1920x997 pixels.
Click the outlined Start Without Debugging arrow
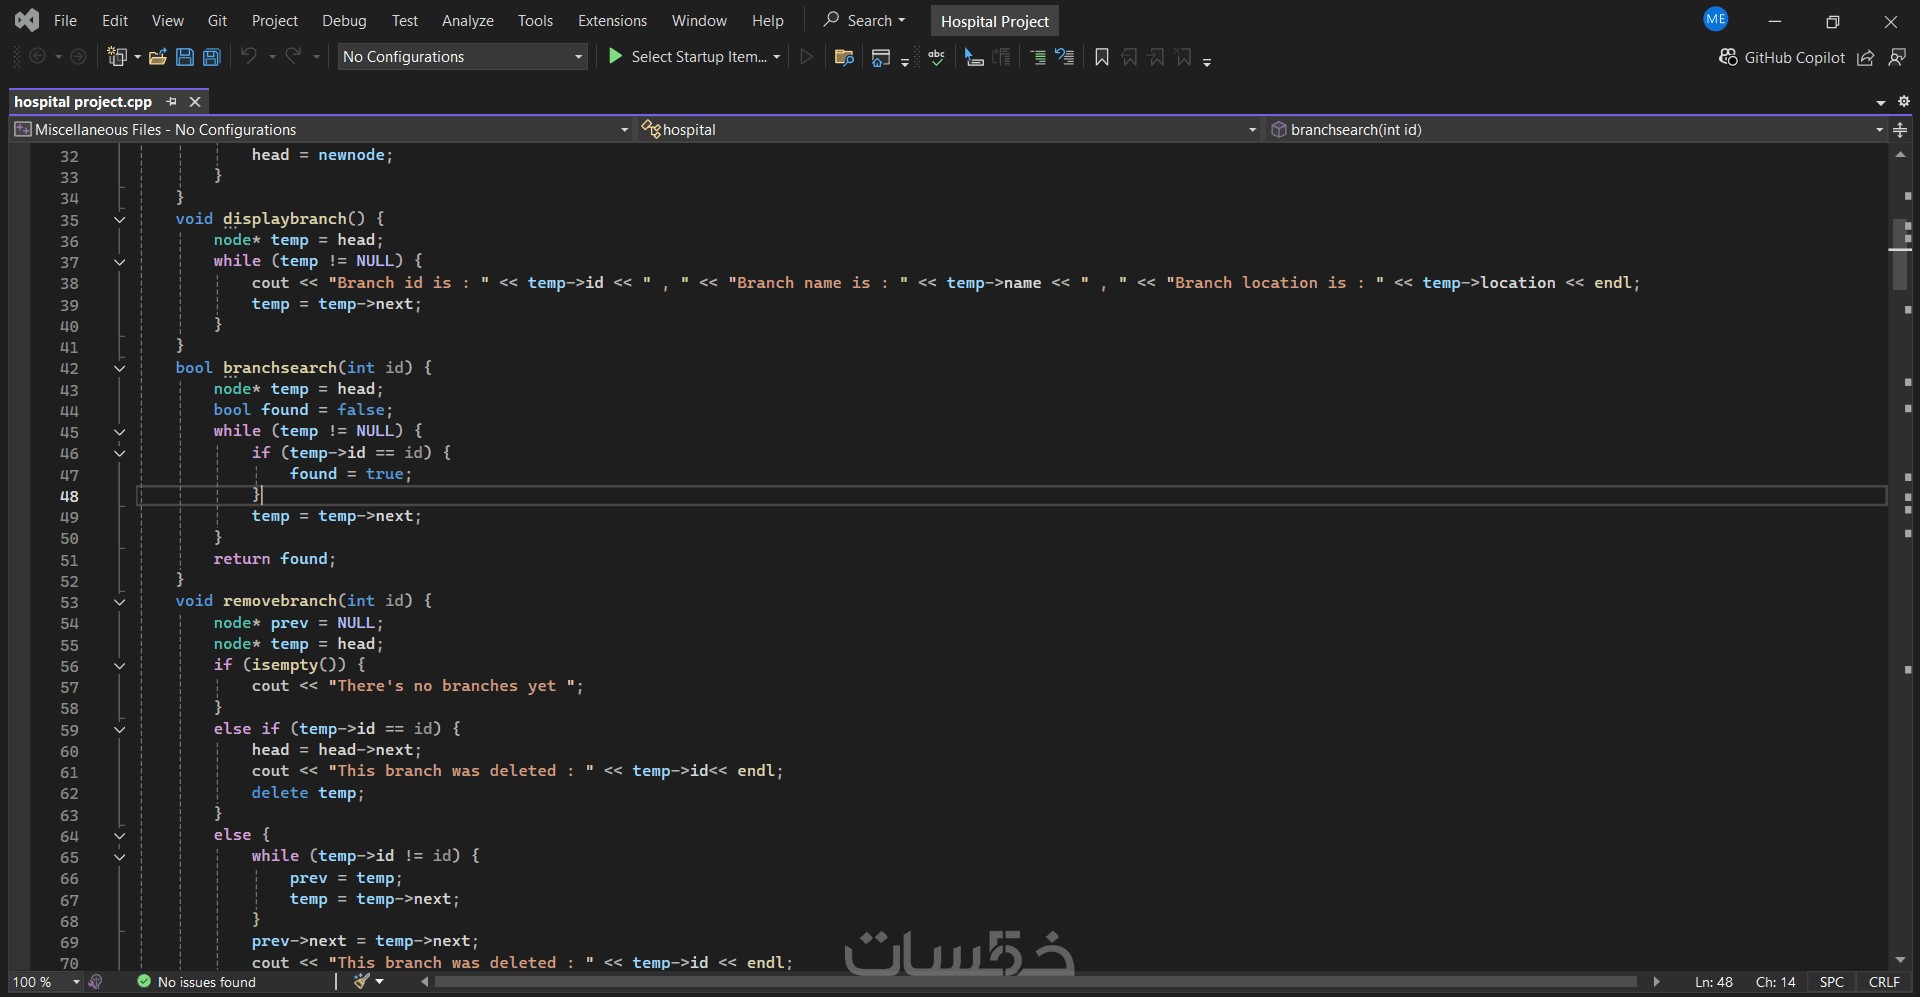pyautogui.click(x=806, y=57)
